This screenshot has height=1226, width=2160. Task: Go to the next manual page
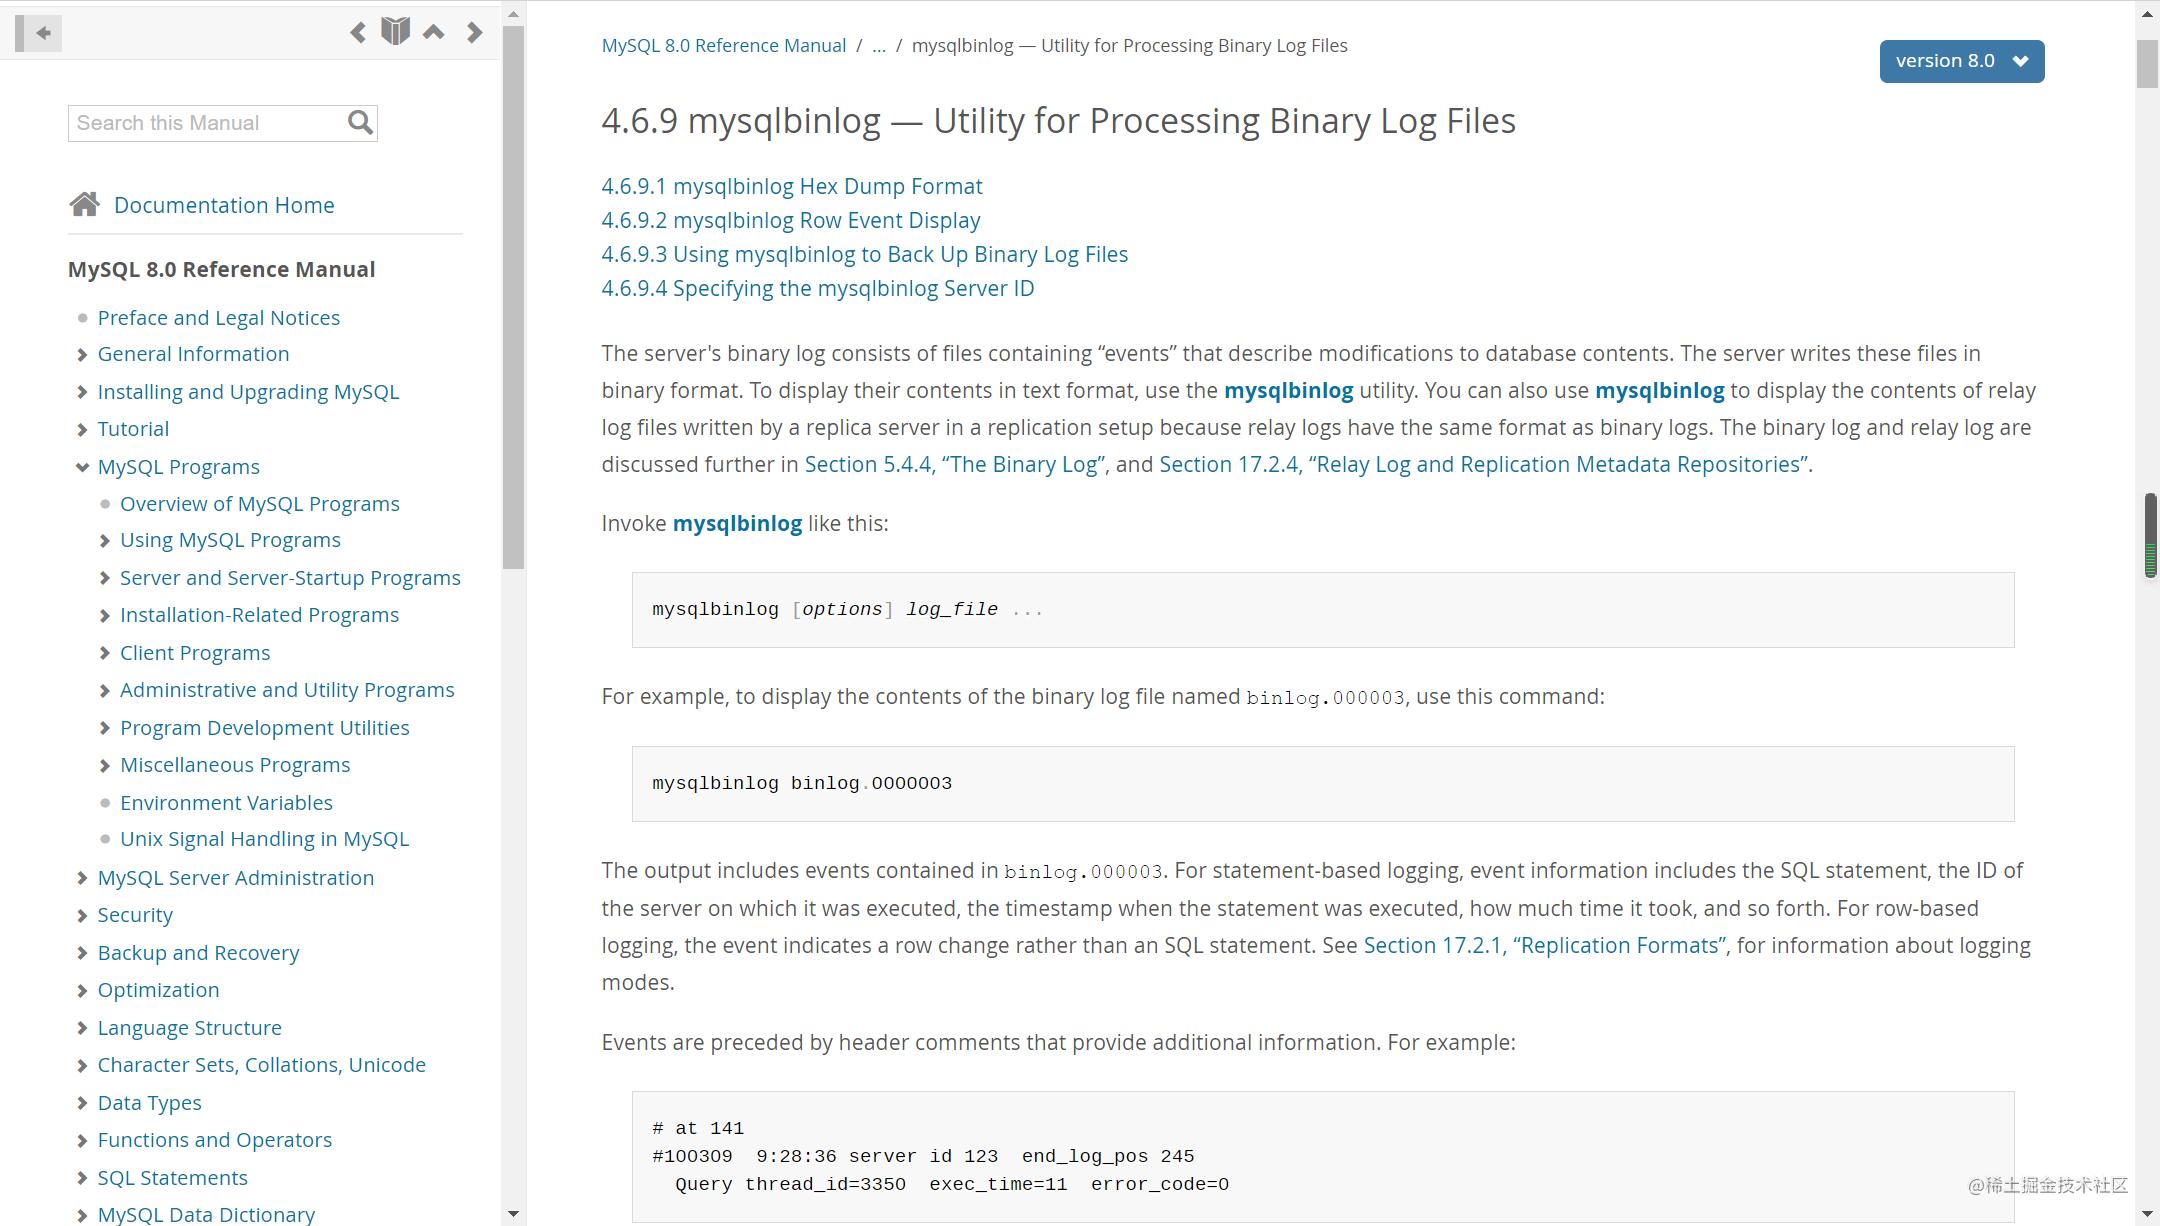pos(474,33)
